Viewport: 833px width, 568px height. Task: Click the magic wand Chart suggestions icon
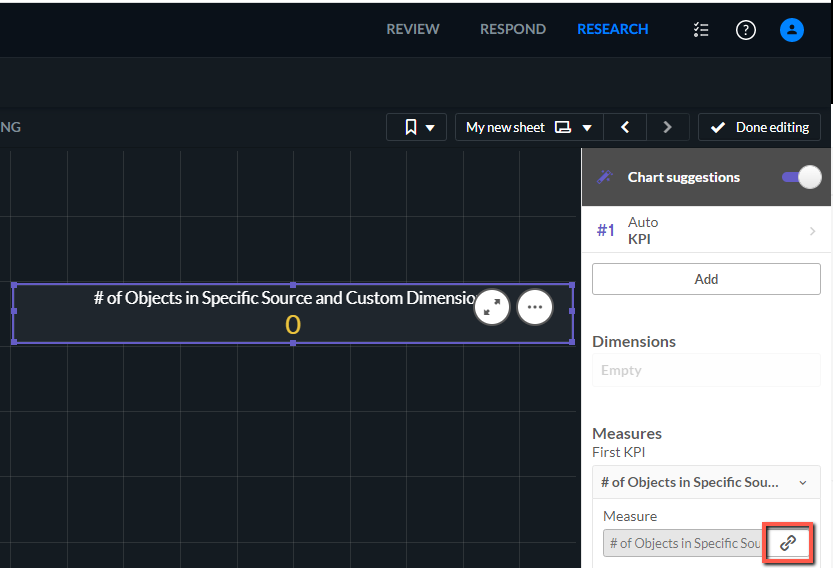click(605, 177)
